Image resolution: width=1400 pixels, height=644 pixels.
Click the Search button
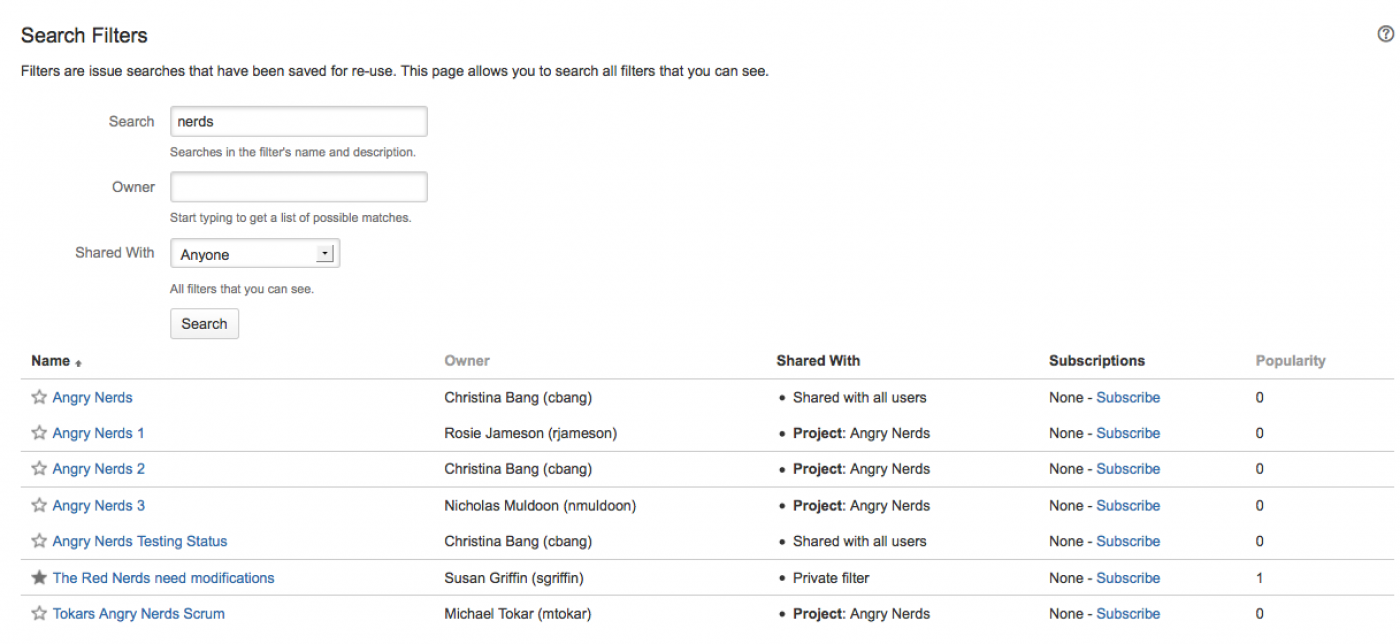[x=204, y=324]
